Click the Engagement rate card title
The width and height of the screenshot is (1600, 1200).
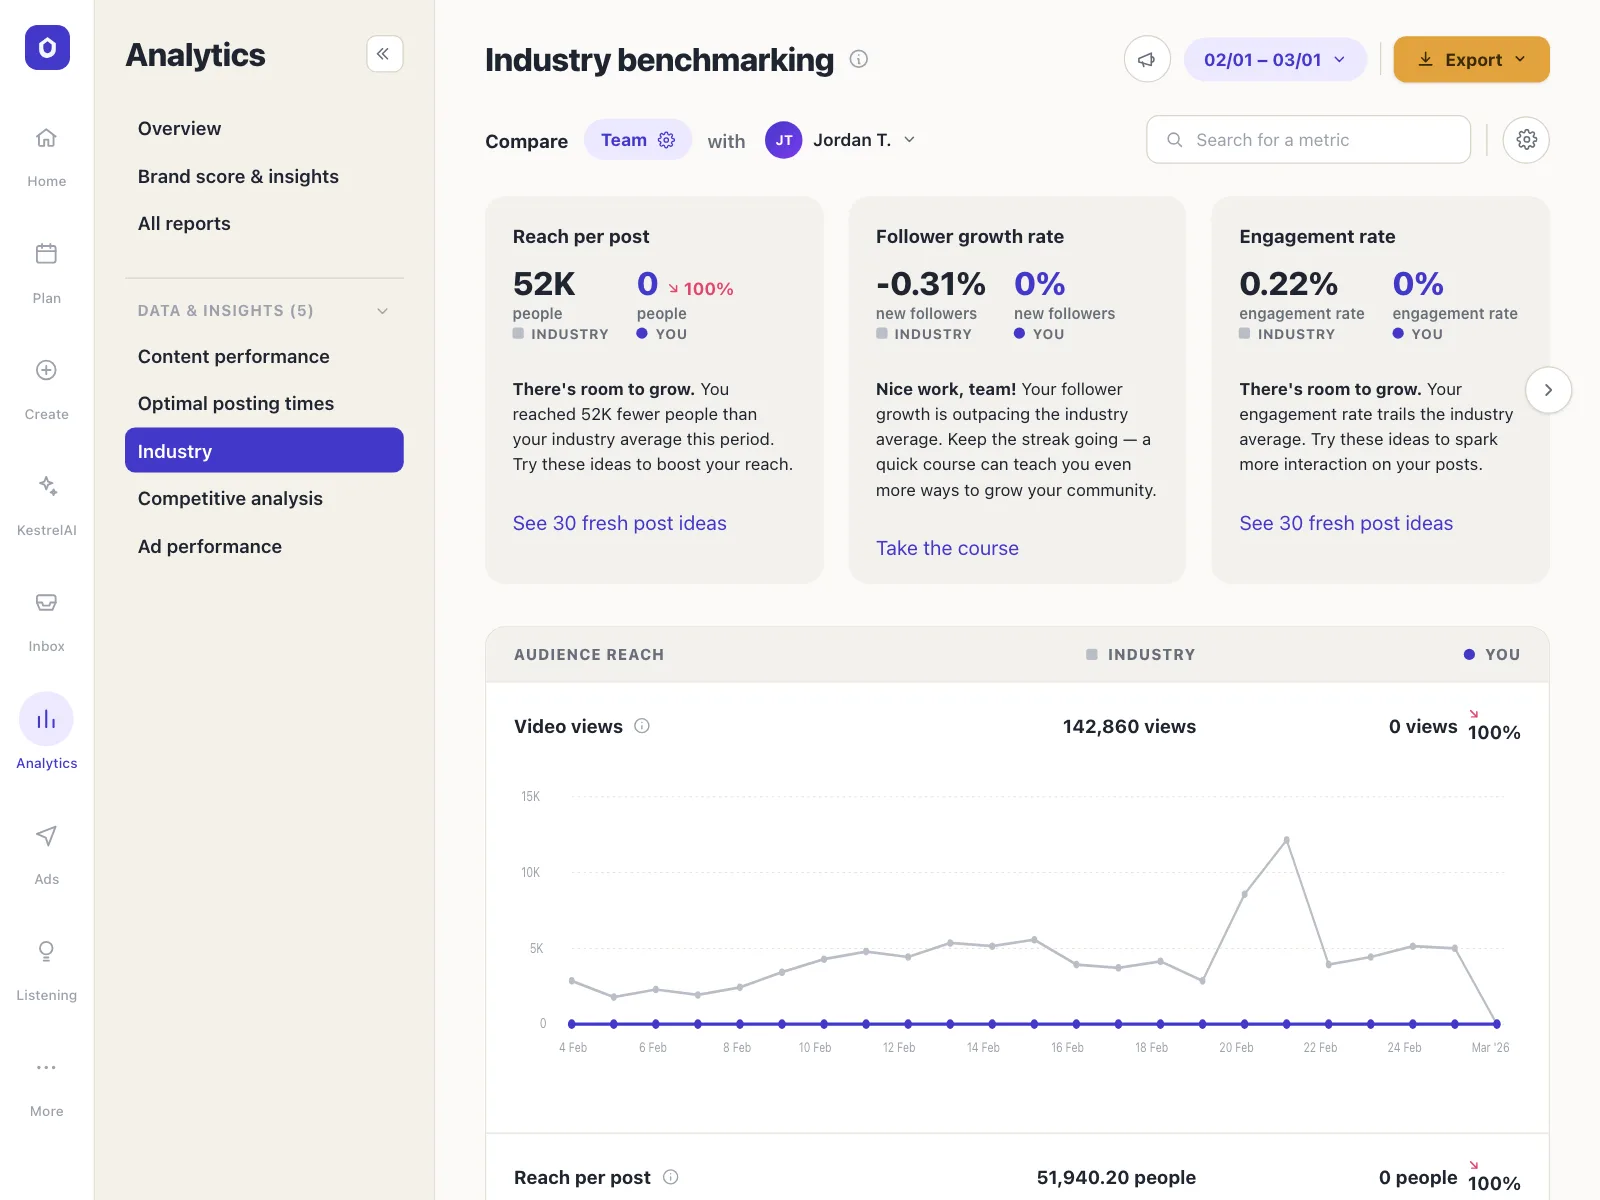1317,237
